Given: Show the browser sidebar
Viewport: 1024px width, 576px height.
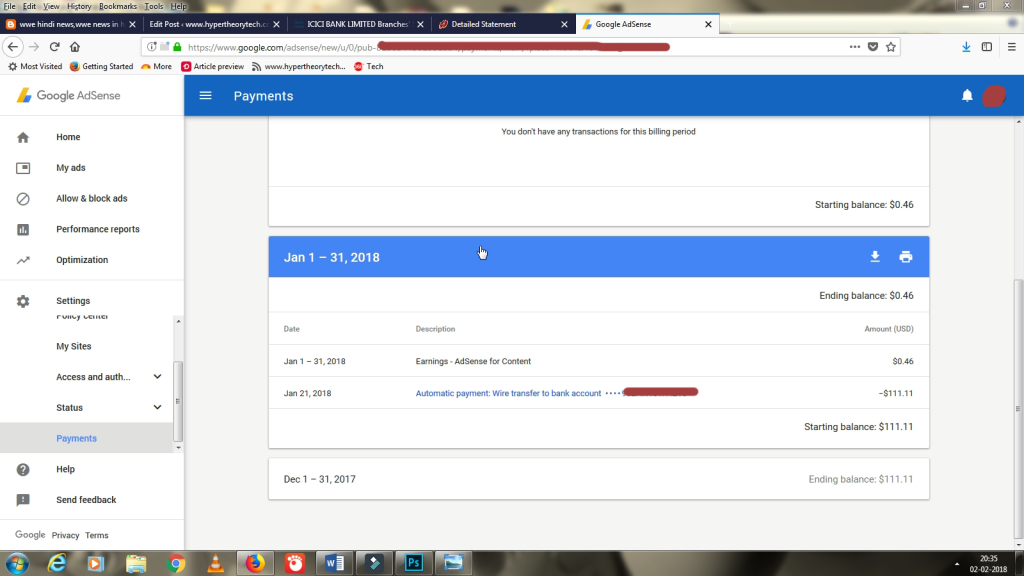Looking at the screenshot, I should click(x=987, y=47).
